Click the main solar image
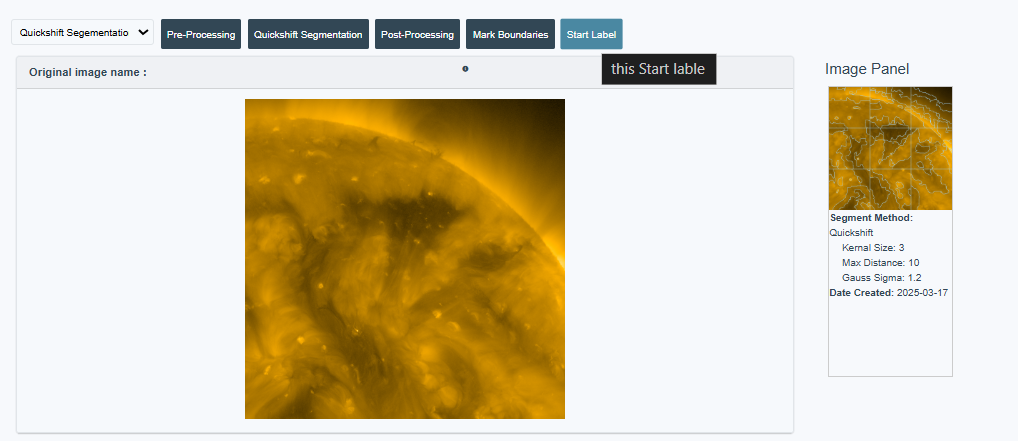1018x441 pixels. [x=404, y=258]
